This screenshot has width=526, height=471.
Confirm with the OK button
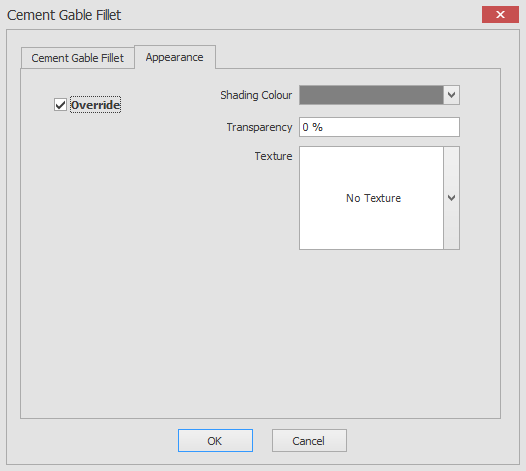tap(215, 440)
